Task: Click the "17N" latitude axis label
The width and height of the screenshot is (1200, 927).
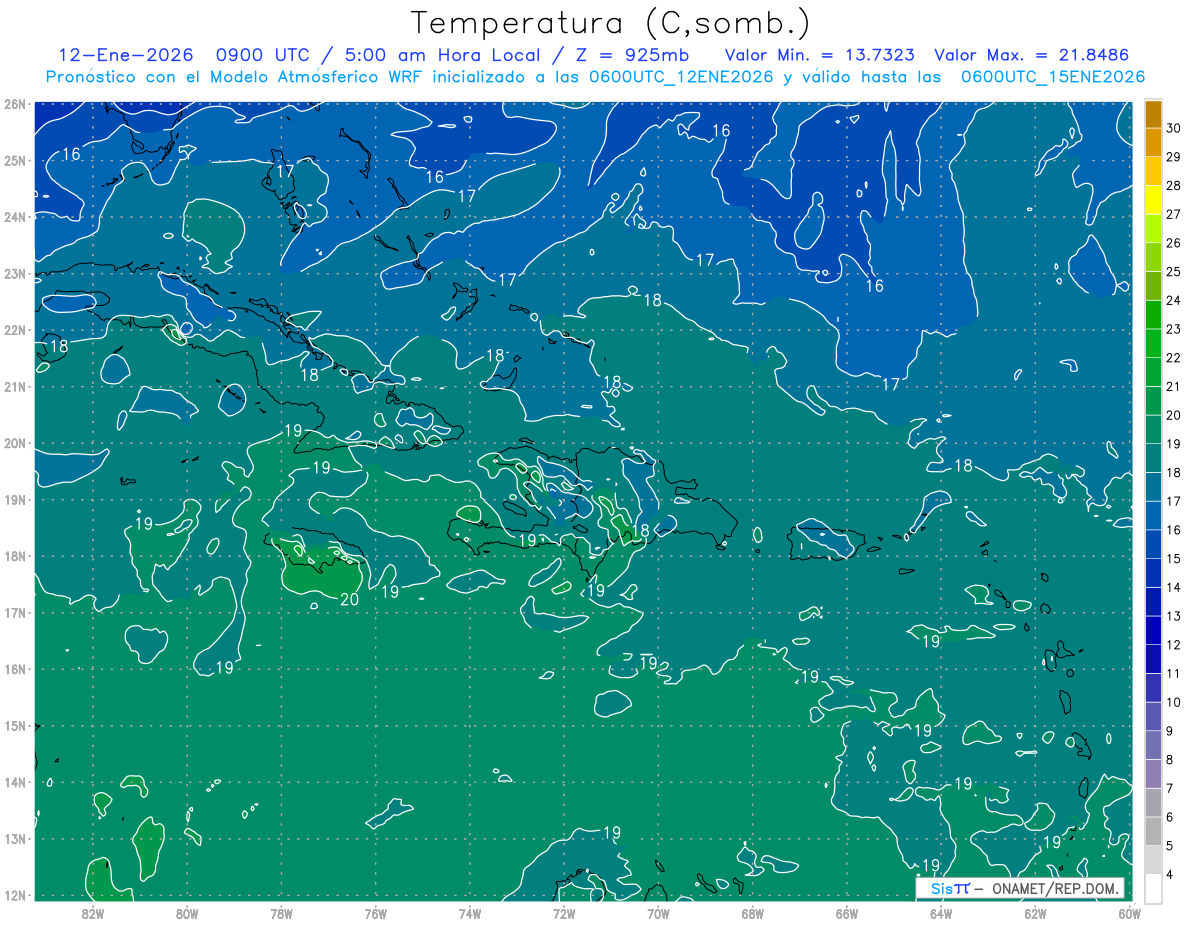Action: click(x=14, y=612)
